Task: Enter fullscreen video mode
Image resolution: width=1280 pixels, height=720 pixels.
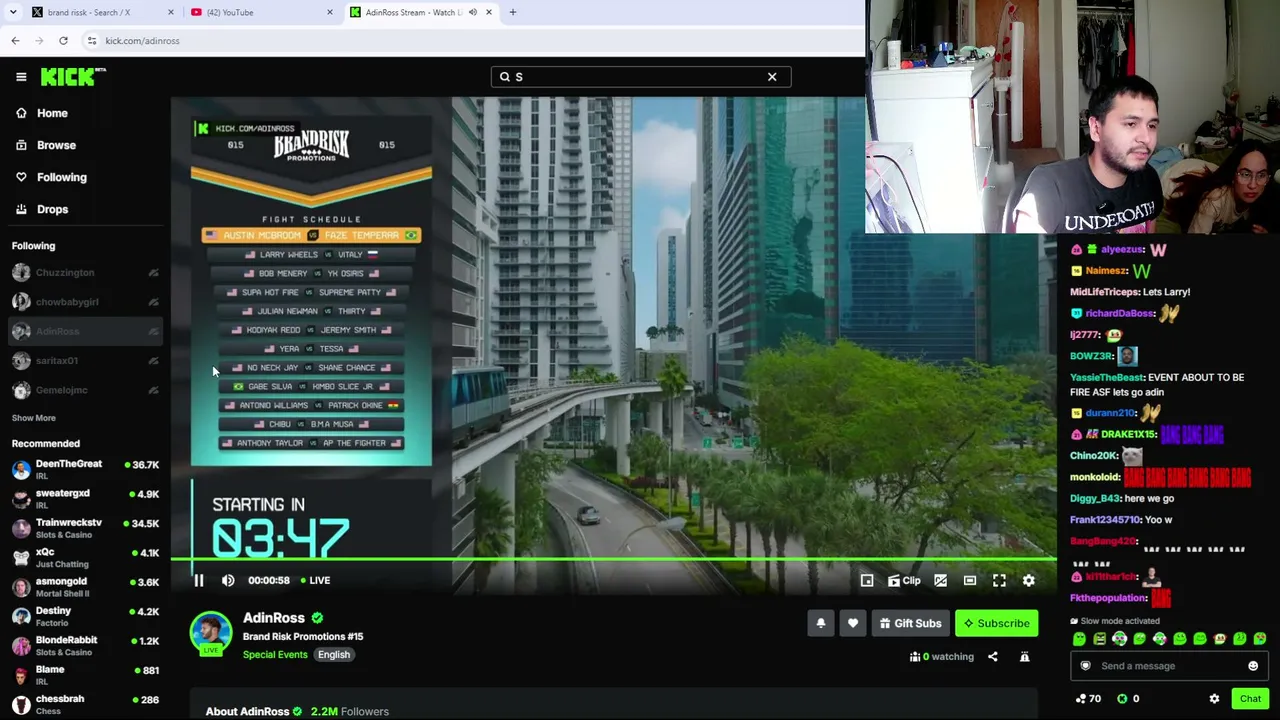Action: point(999,580)
